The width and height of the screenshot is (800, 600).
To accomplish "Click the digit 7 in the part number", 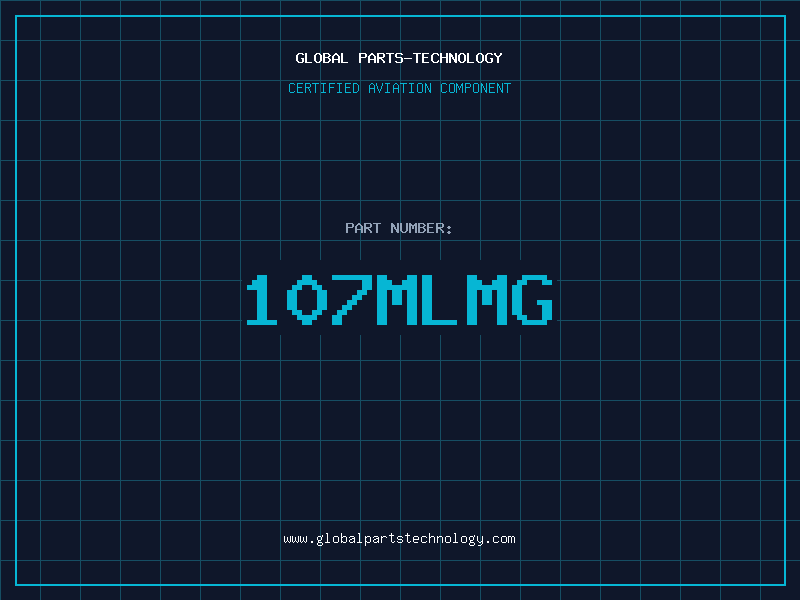I will [351, 300].
